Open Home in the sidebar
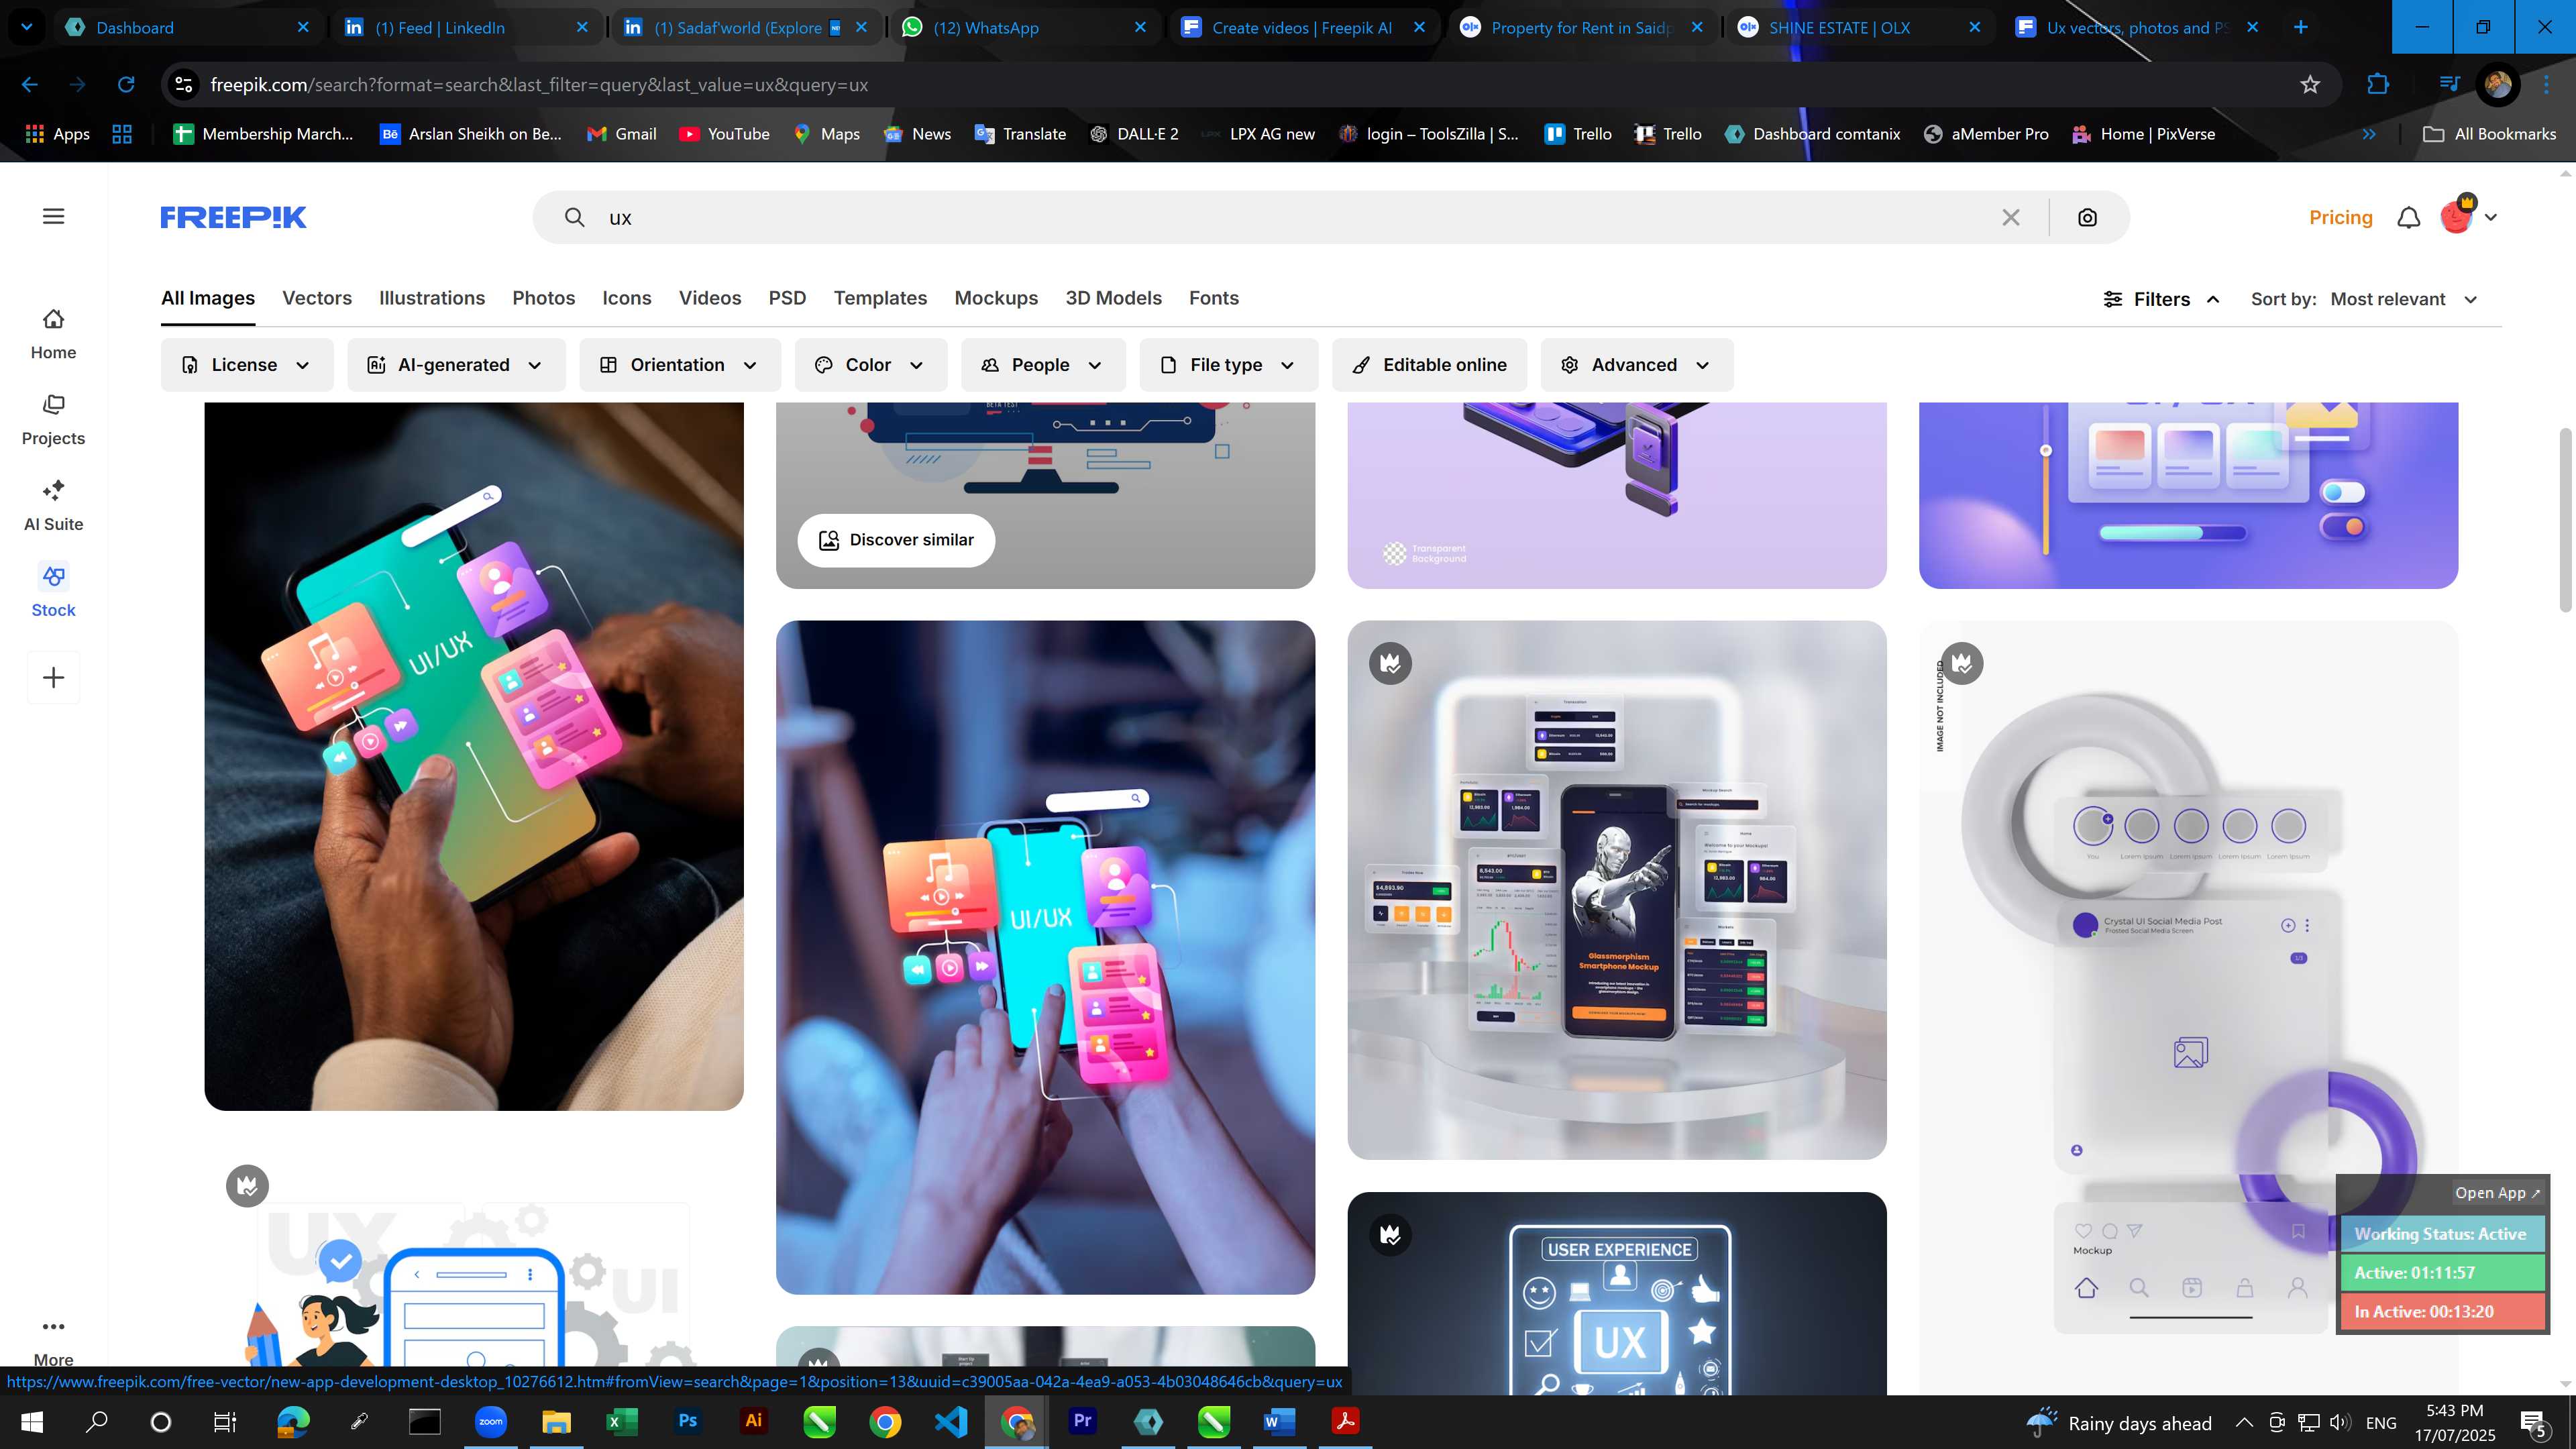This screenshot has height=1449, width=2576. coord(53,334)
